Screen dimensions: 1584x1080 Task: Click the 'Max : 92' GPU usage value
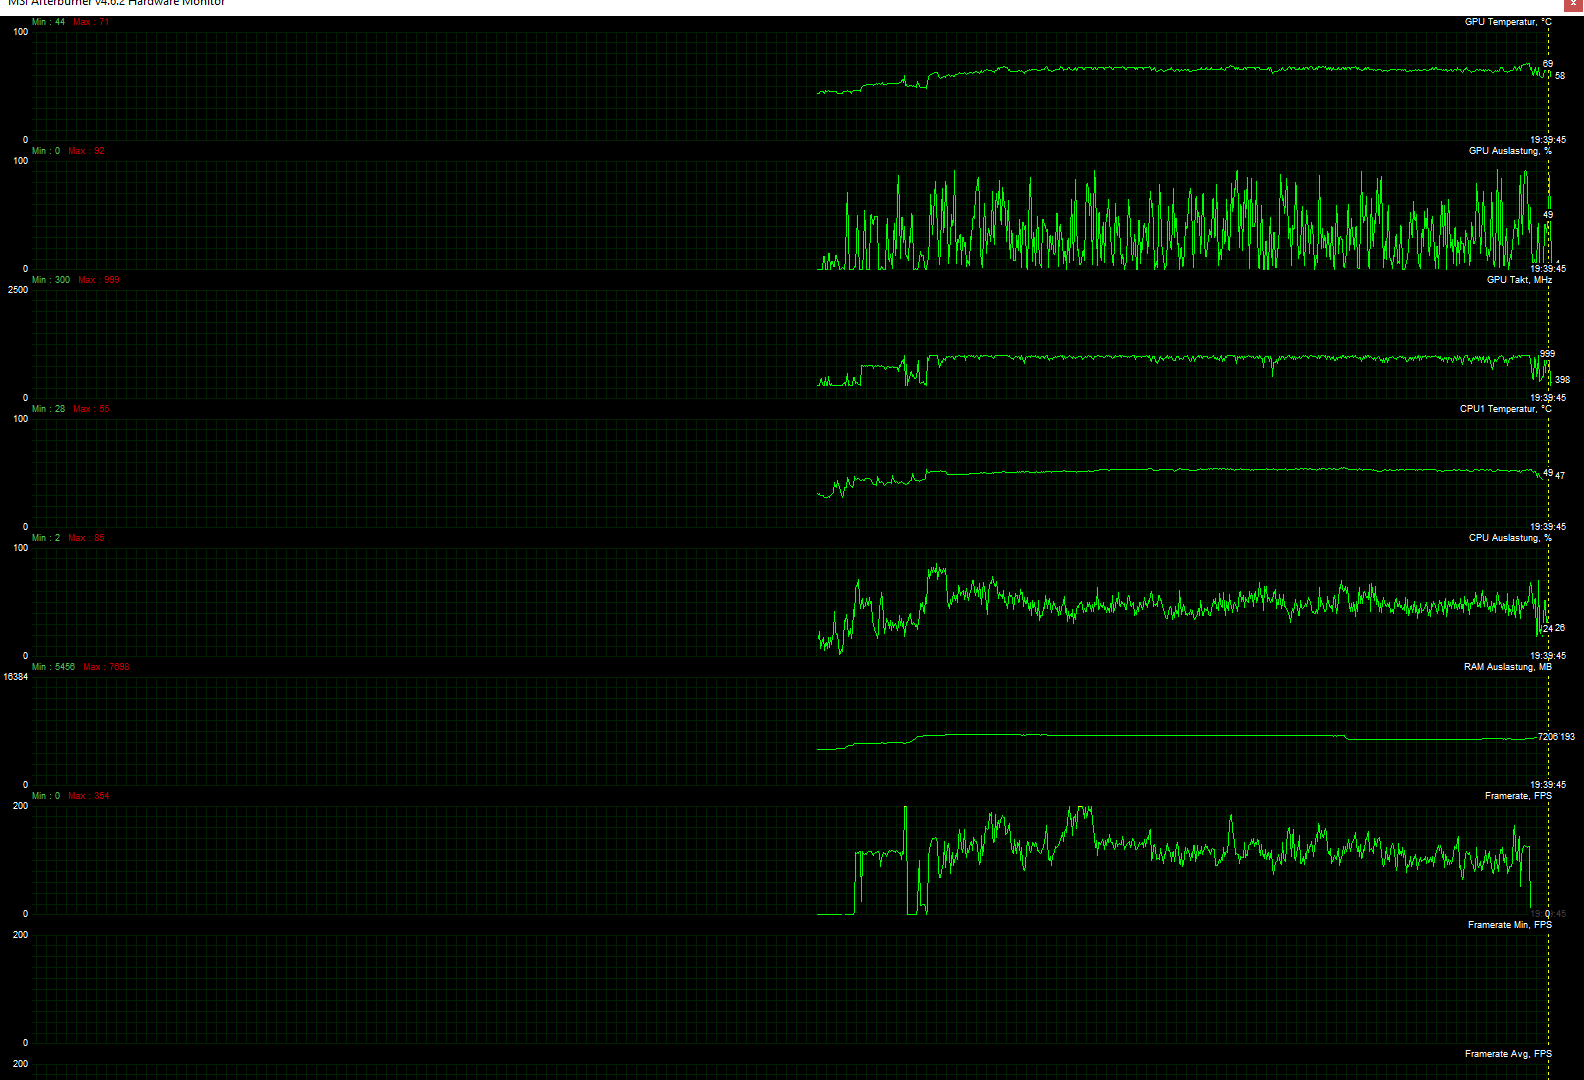point(86,151)
